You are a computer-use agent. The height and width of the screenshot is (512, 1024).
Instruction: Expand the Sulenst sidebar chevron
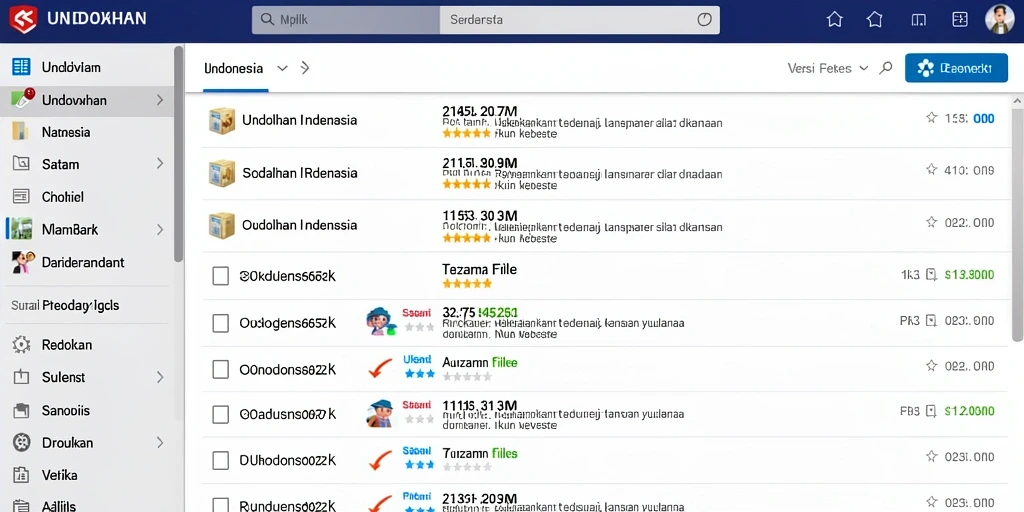(x=160, y=377)
